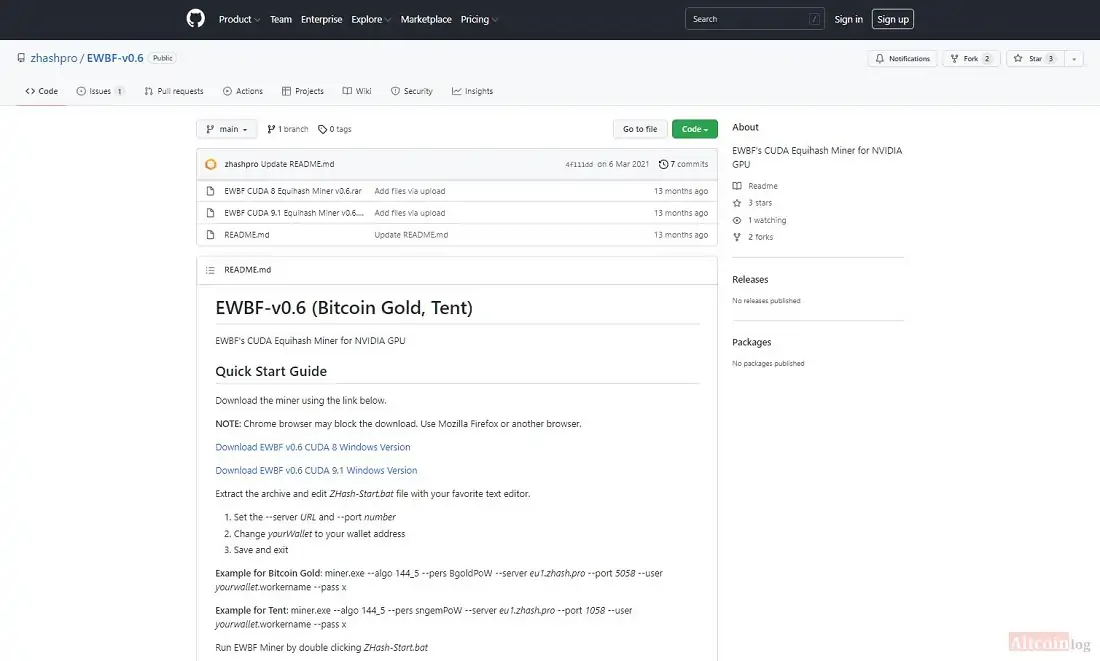Open the Projects tab
The height and width of the screenshot is (661, 1100).
pos(302,91)
